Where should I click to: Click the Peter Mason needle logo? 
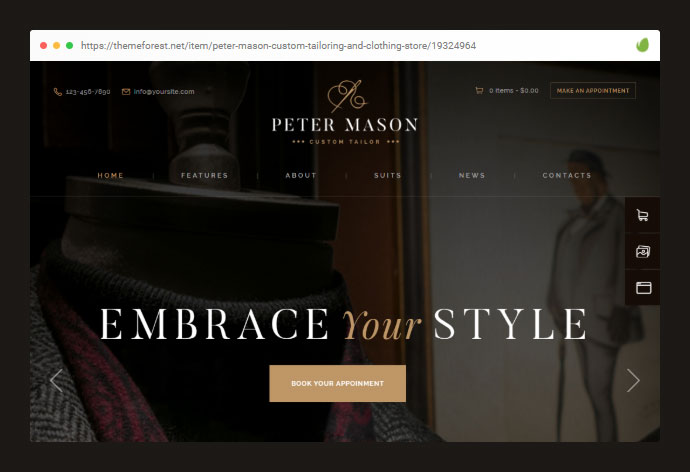pyautogui.click(x=347, y=96)
